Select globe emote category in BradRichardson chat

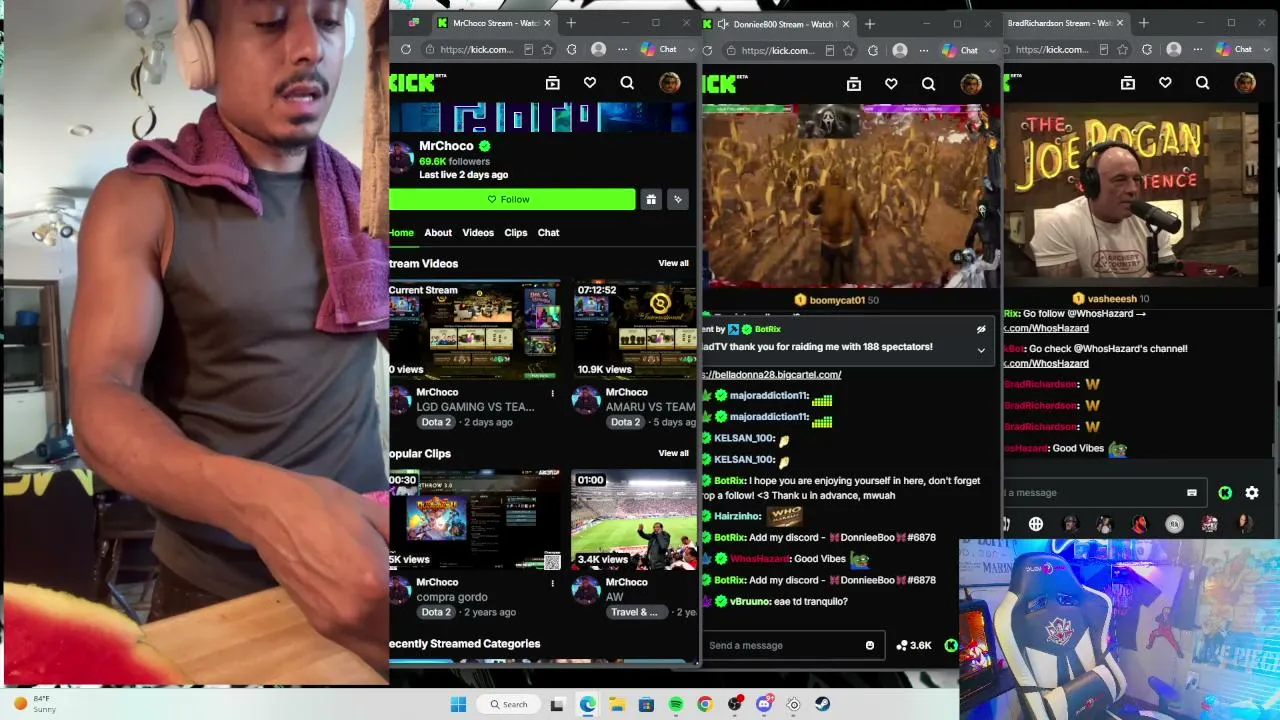pyautogui.click(x=1036, y=524)
